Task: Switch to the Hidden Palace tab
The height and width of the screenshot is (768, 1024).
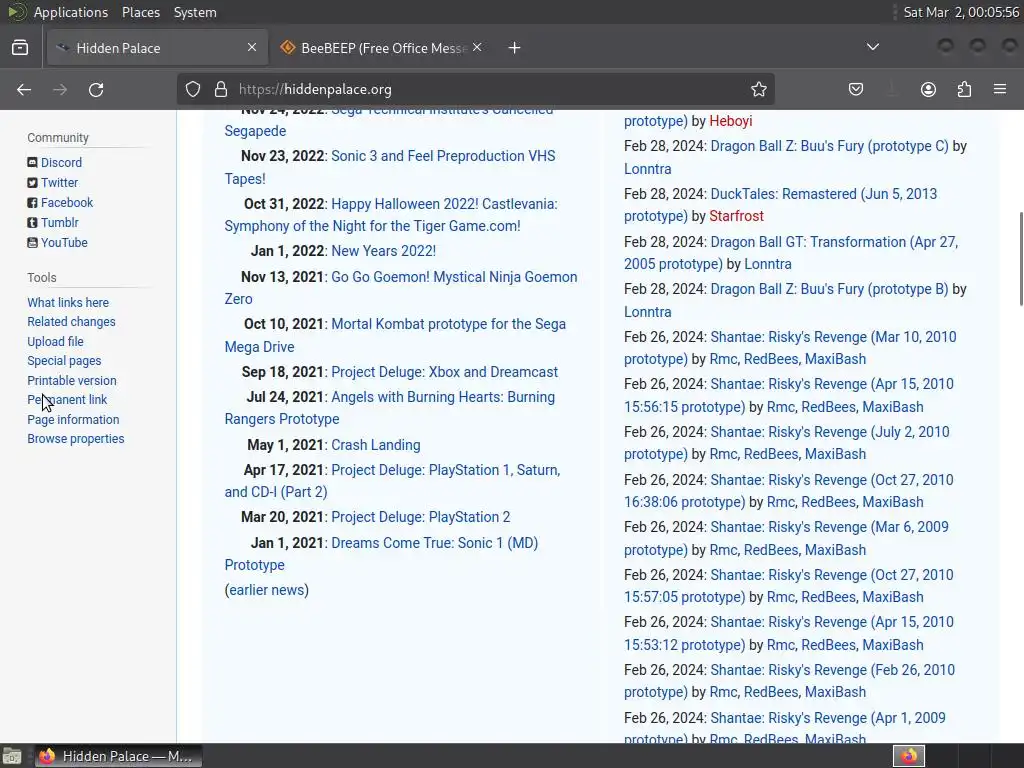Action: (157, 48)
